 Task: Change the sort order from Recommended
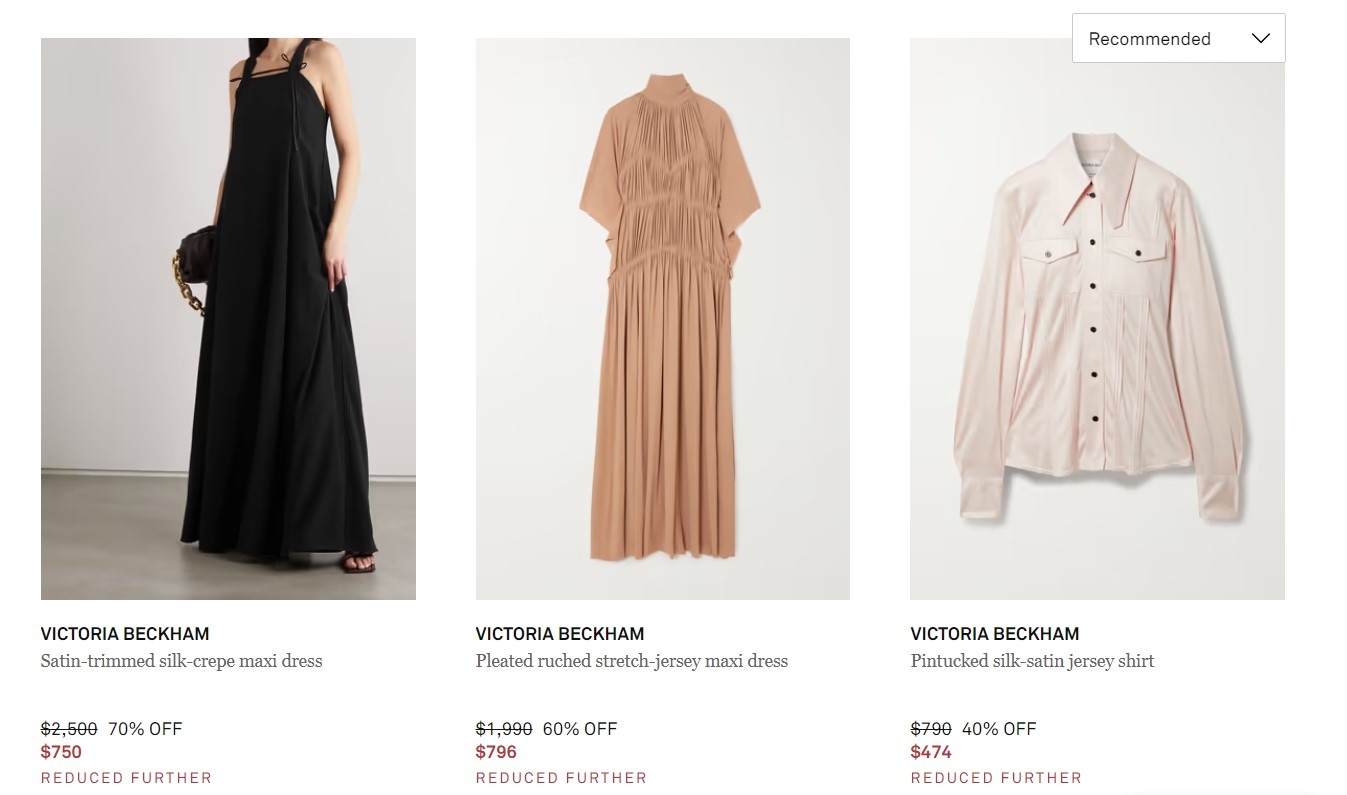(x=1178, y=38)
